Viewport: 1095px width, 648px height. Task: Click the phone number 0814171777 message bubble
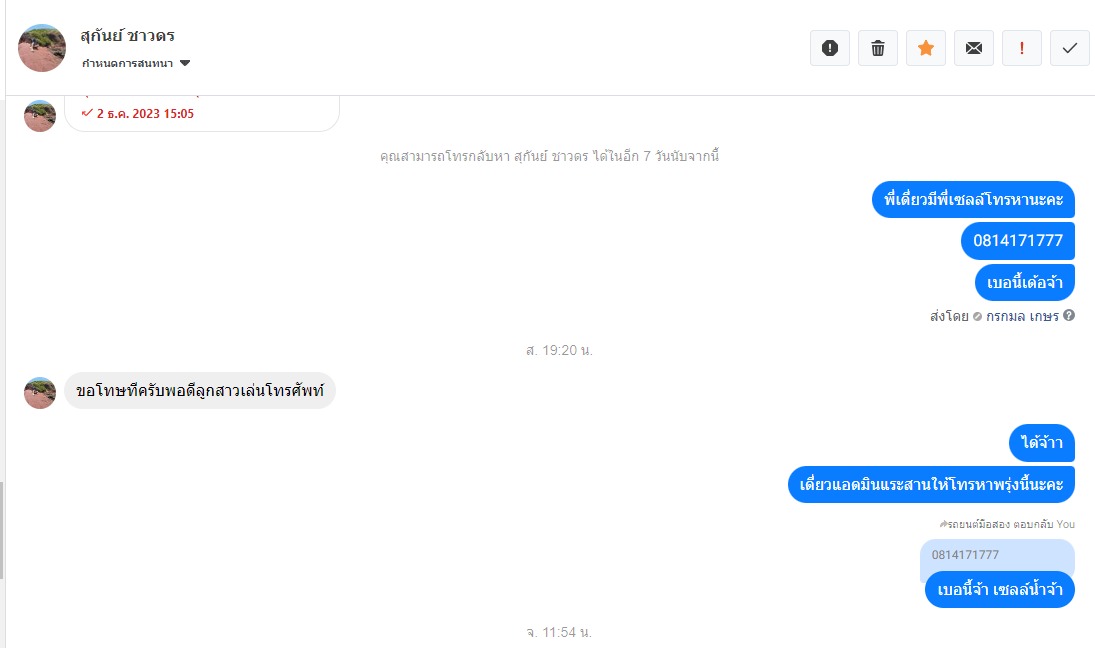pyautogui.click(x=1017, y=241)
